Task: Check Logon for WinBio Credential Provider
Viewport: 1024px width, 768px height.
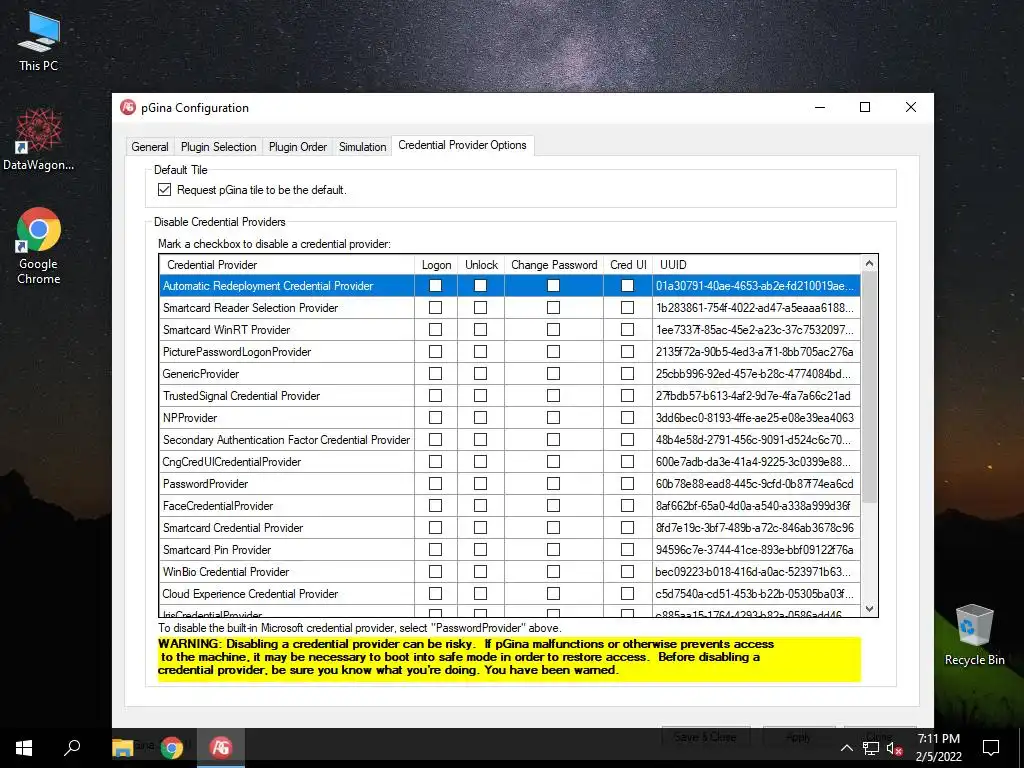Action: [x=436, y=572]
